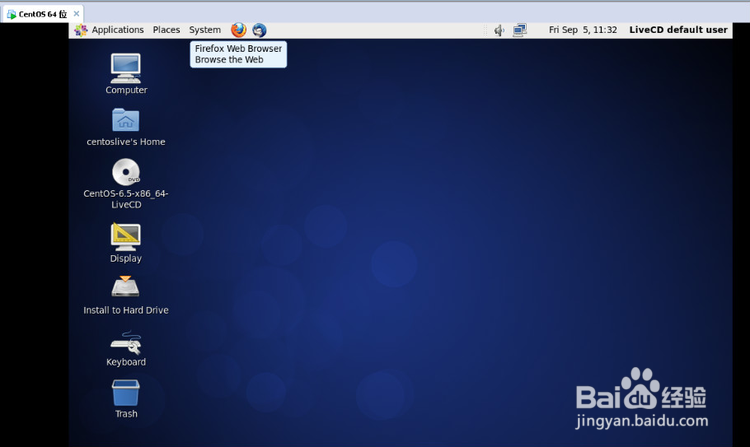This screenshot has width=750, height=447.
Task: Select the Trash desktop icon
Action: 126,392
